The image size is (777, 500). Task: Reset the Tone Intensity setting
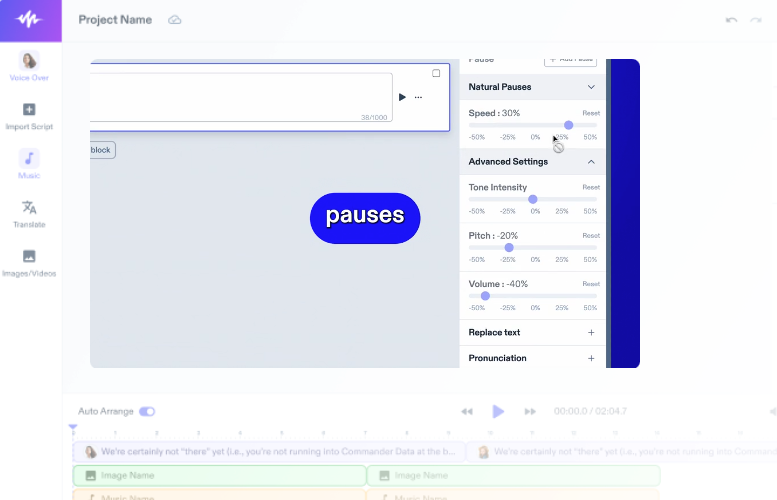pos(591,187)
